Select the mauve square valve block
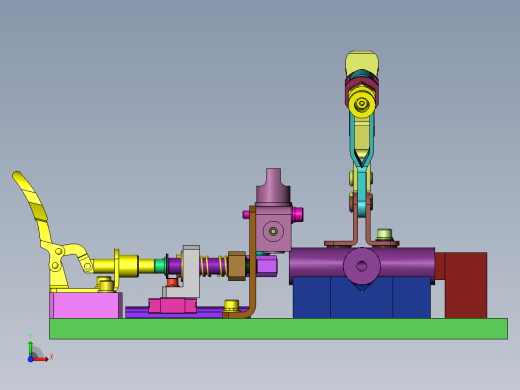The height and width of the screenshot is (390, 520). 273,228
